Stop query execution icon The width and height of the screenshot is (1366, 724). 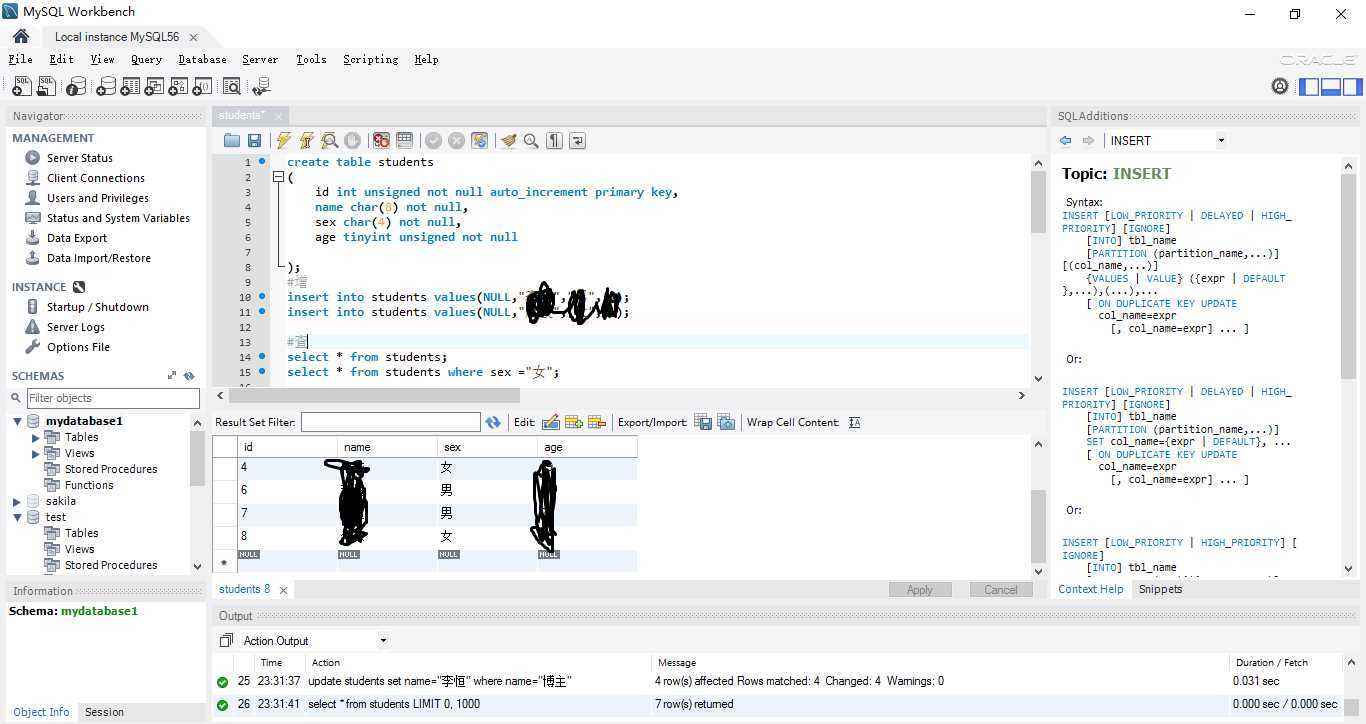click(352, 141)
